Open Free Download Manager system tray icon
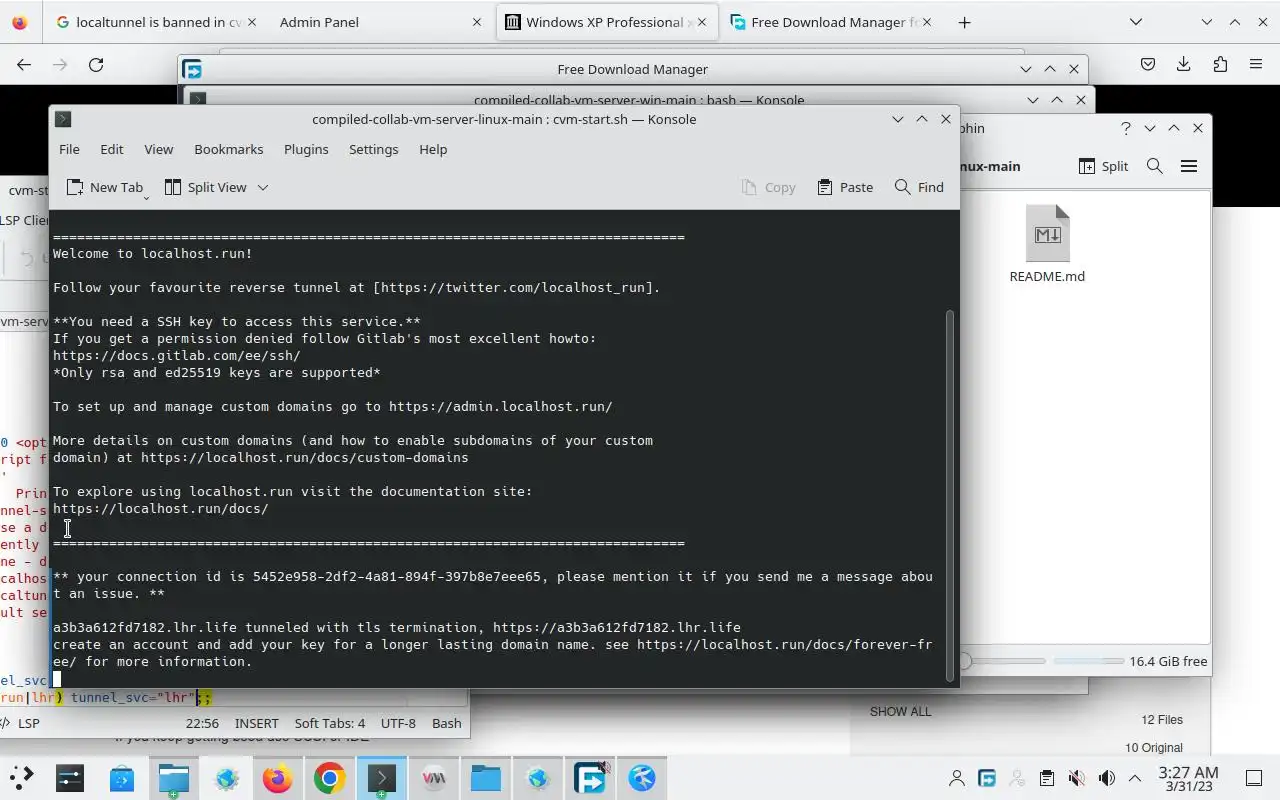 click(x=987, y=778)
